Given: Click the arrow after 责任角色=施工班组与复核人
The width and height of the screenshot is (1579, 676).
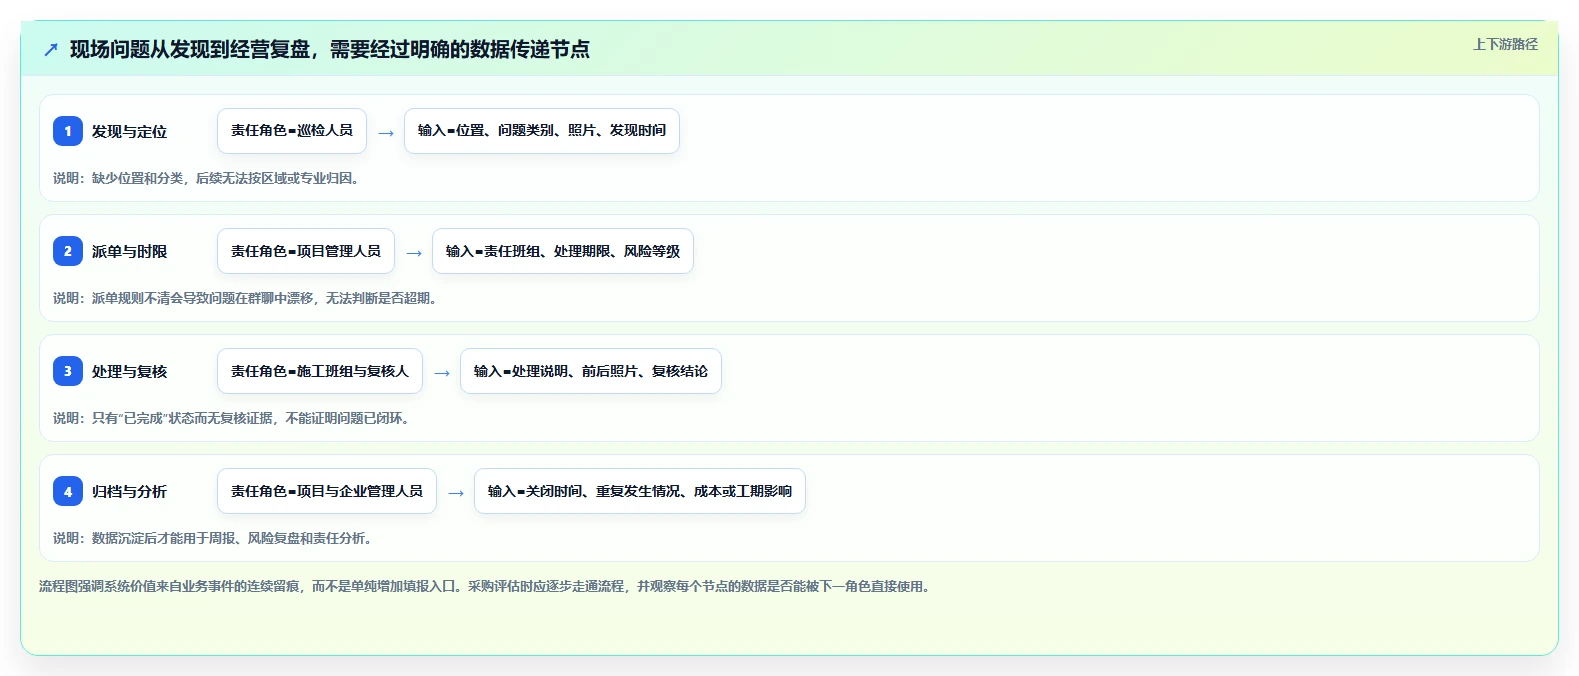Looking at the screenshot, I should pyautogui.click(x=442, y=372).
